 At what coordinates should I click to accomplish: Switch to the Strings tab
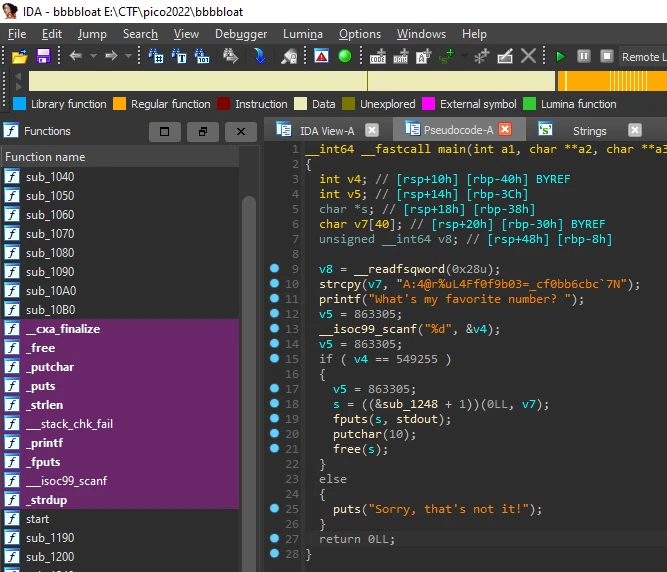click(x=589, y=131)
